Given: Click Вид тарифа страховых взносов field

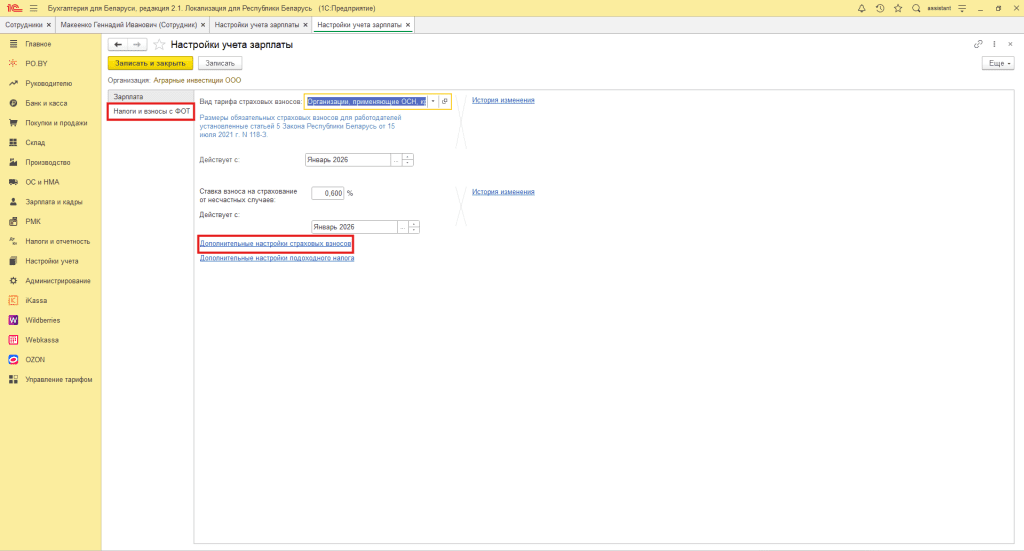Looking at the screenshot, I should 366,101.
